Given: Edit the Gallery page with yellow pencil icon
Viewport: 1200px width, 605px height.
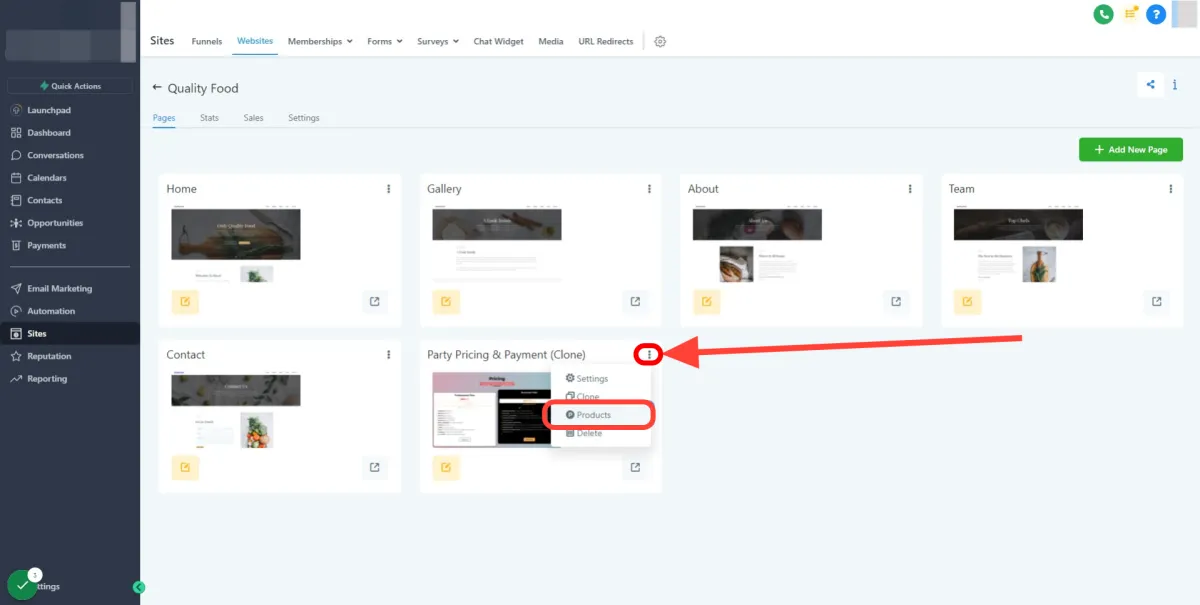Looking at the screenshot, I should click(446, 301).
